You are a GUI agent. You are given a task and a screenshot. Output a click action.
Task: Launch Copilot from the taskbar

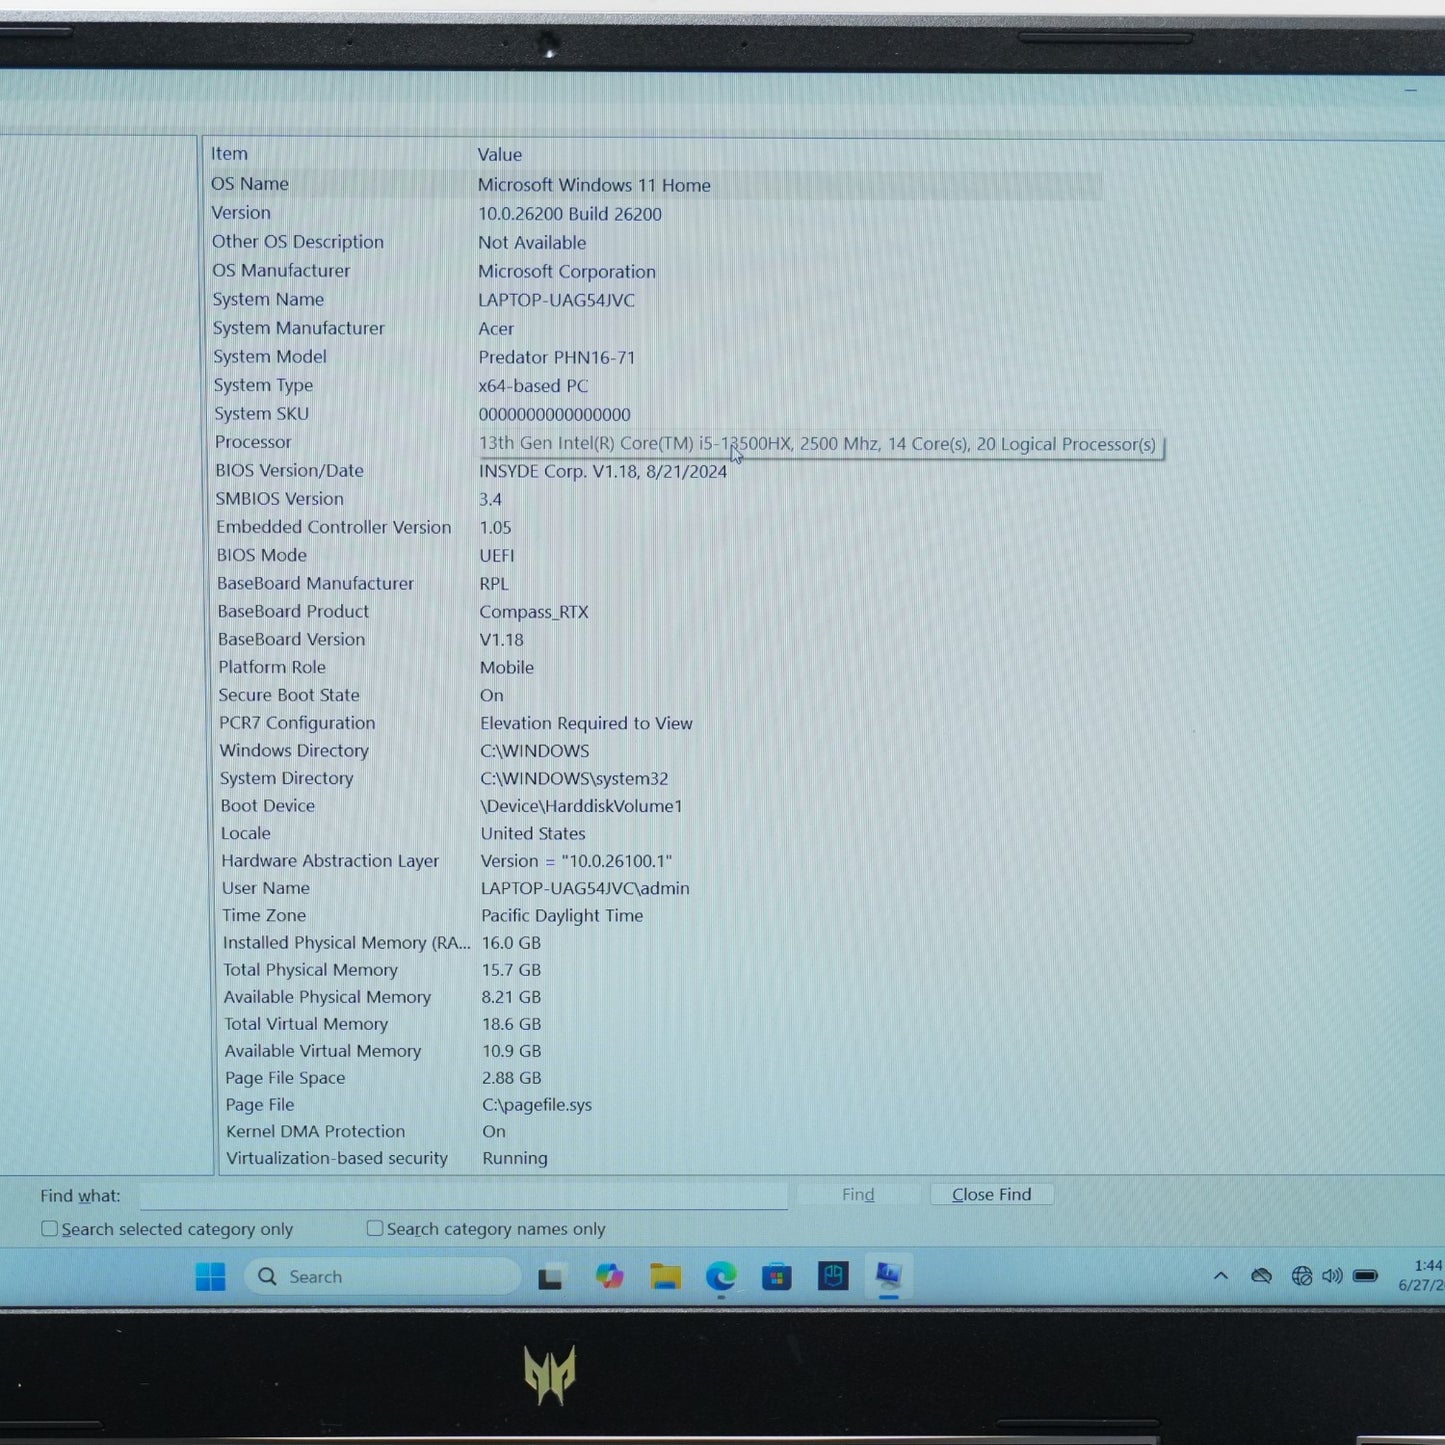tap(609, 1276)
